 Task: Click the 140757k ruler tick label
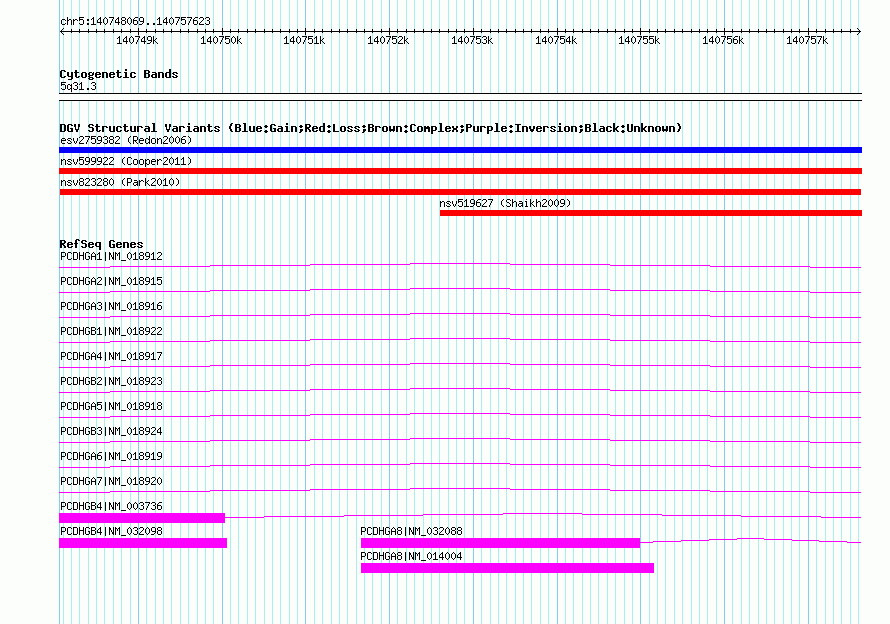(x=807, y=40)
